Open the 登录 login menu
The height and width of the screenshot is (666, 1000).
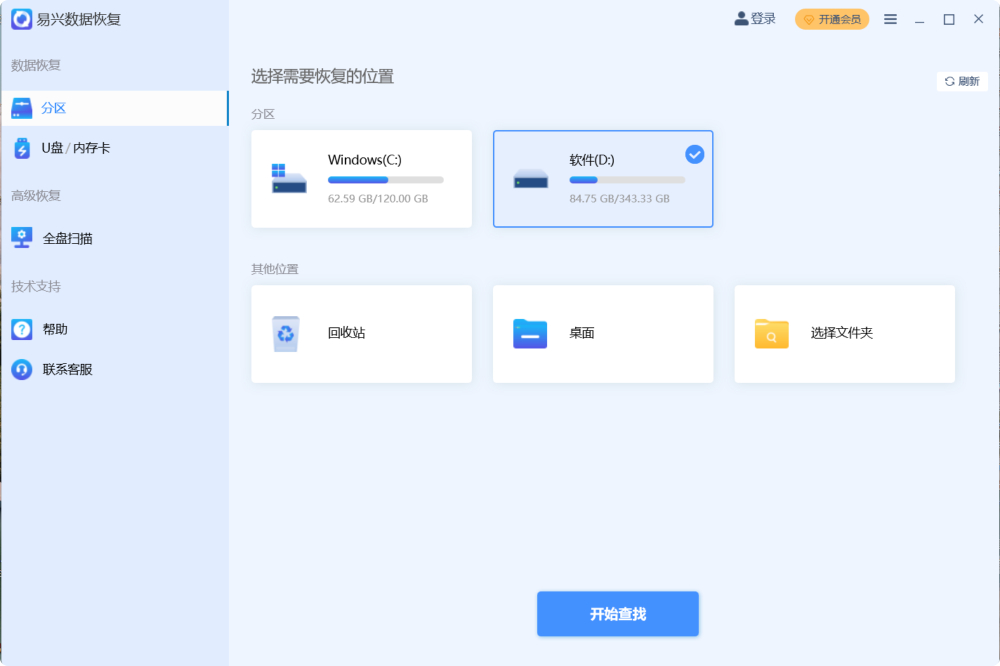[754, 18]
